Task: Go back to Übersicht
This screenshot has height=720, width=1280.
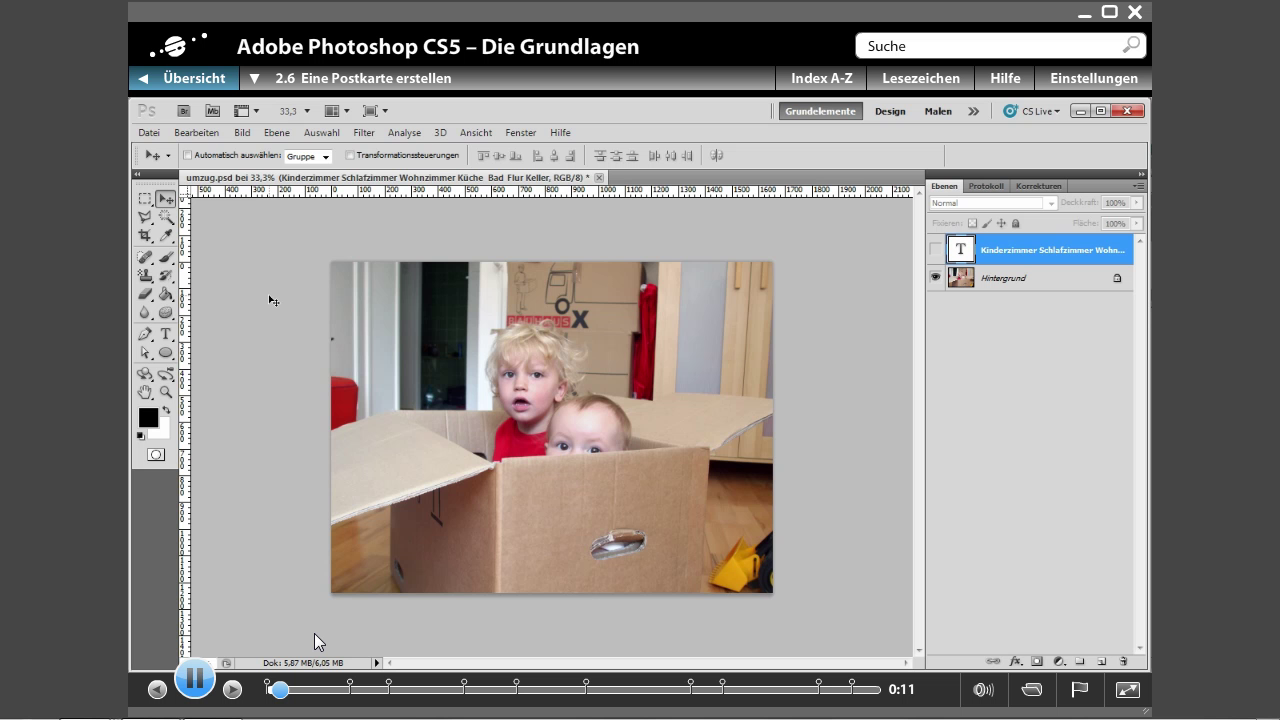Action: pyautogui.click(x=184, y=78)
